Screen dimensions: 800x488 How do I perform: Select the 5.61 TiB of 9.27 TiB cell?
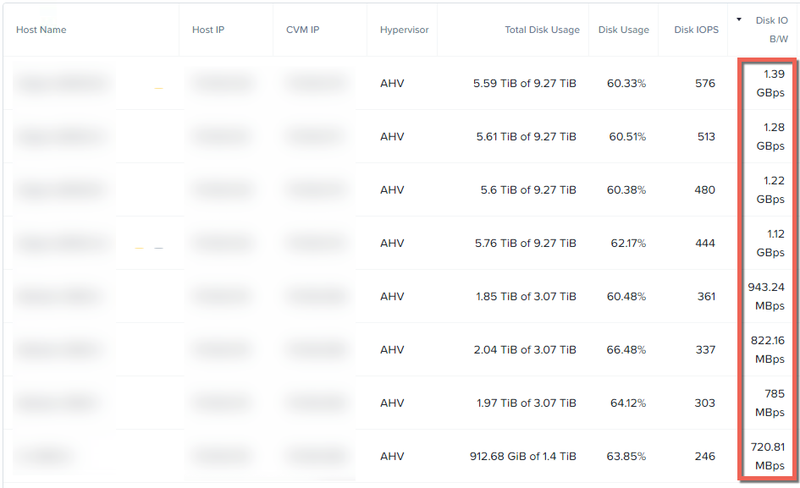(526, 136)
